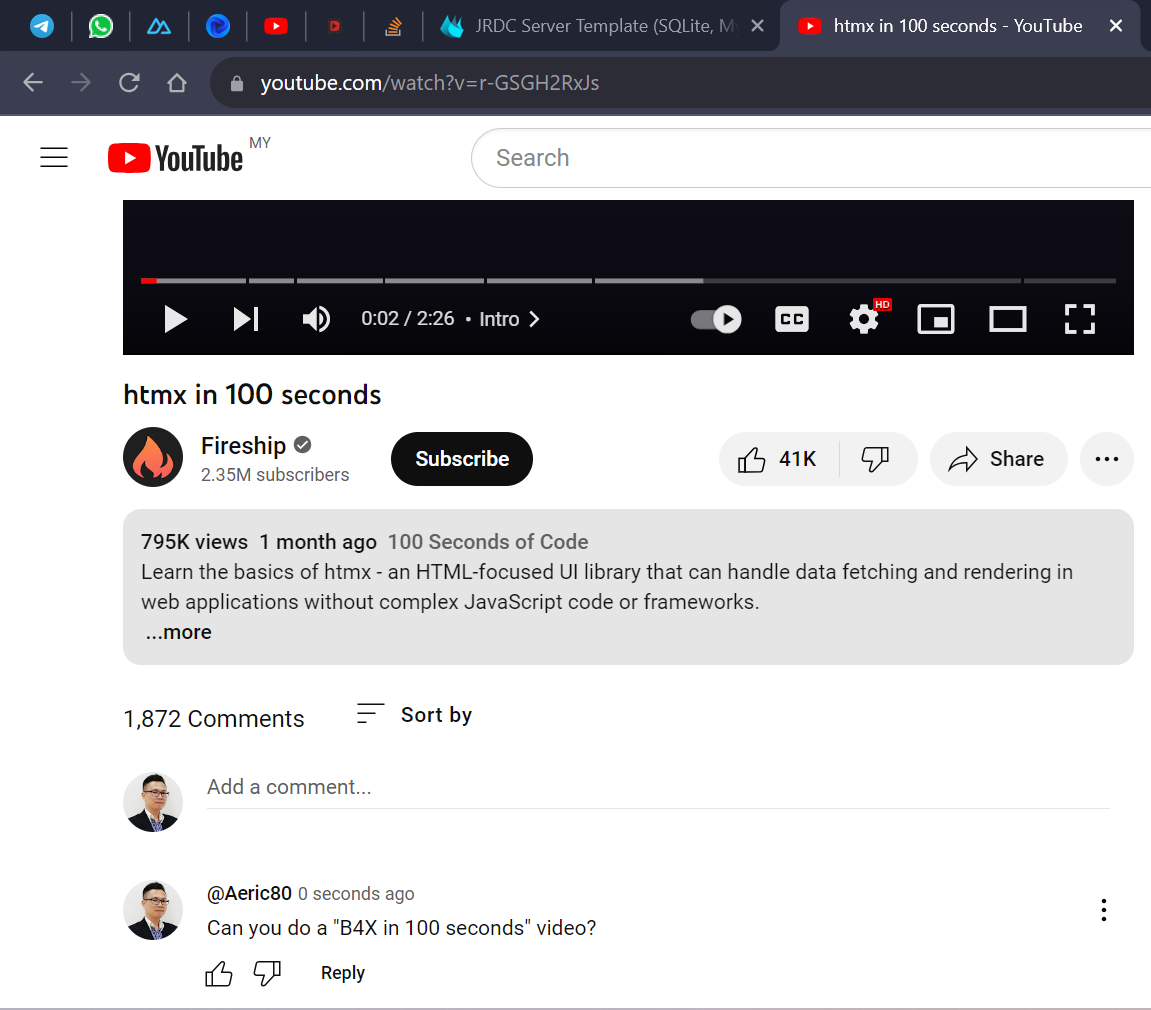Enter full screen mode
This screenshot has width=1151, height=1010.
click(x=1080, y=319)
